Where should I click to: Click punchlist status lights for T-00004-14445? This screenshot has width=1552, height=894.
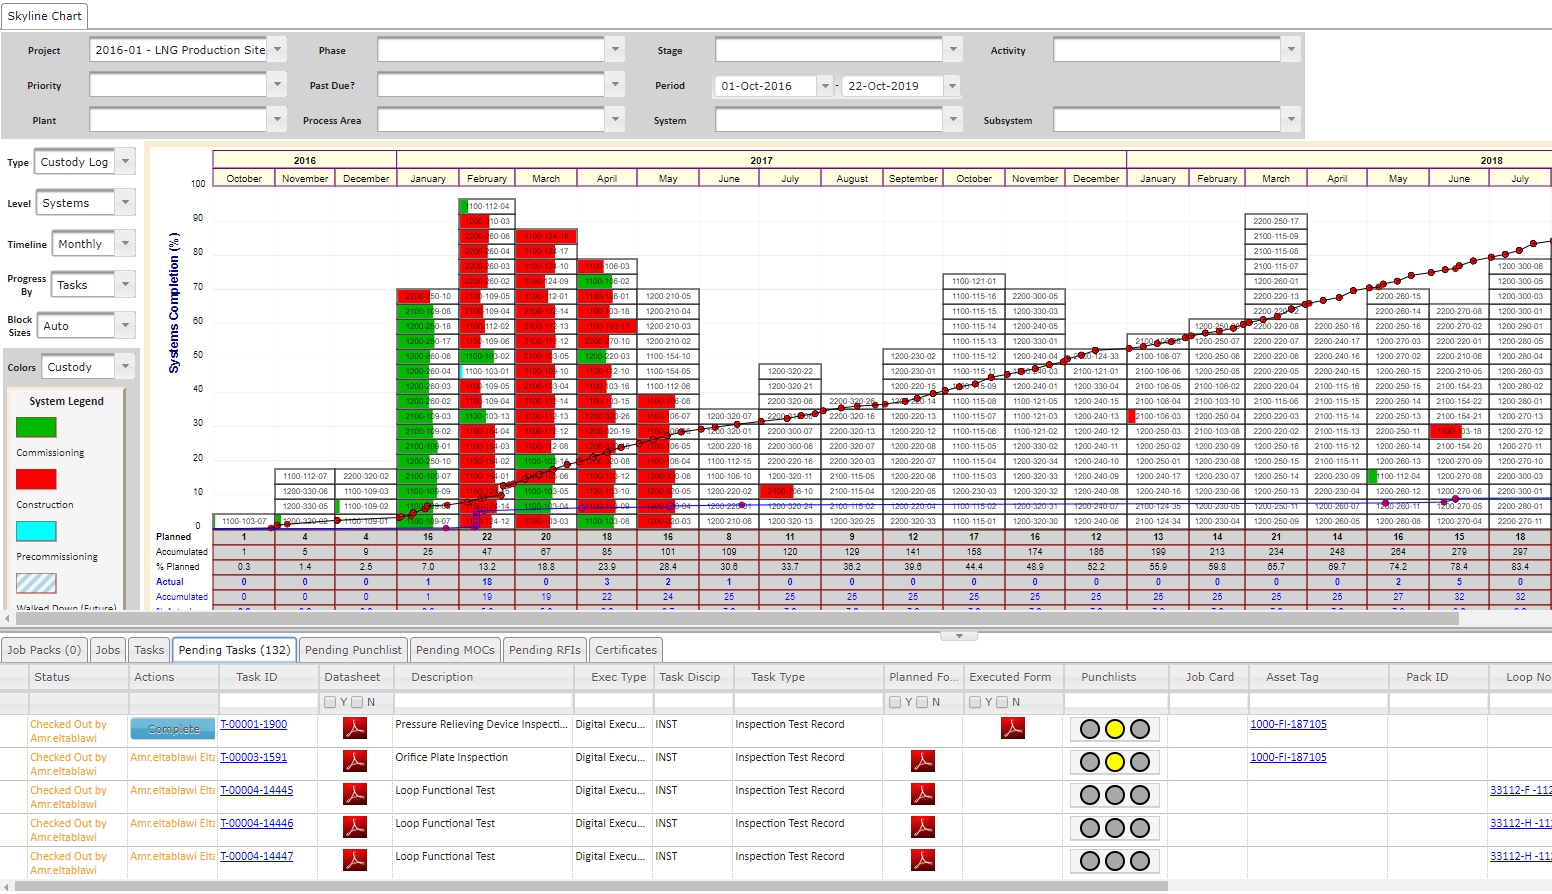pyautogui.click(x=1115, y=795)
